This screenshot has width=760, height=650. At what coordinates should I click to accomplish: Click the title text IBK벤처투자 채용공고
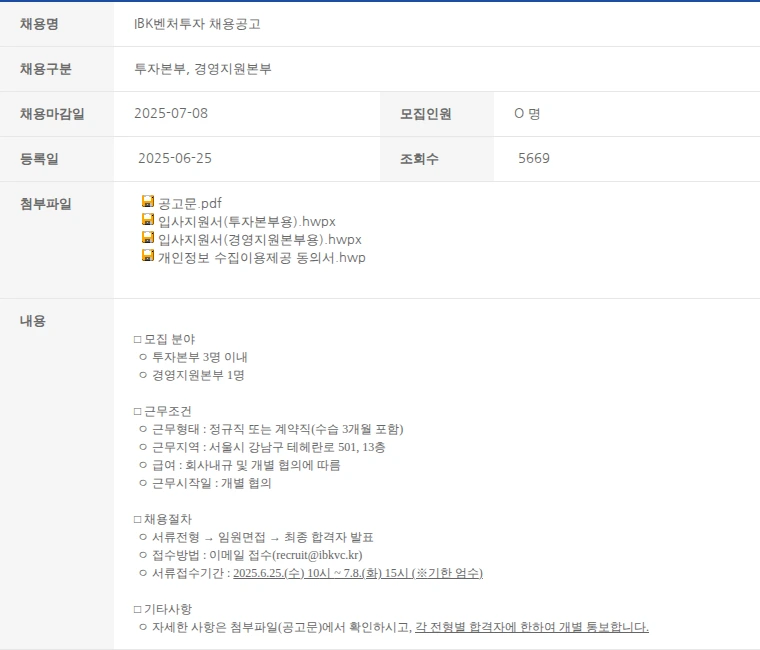(x=197, y=24)
